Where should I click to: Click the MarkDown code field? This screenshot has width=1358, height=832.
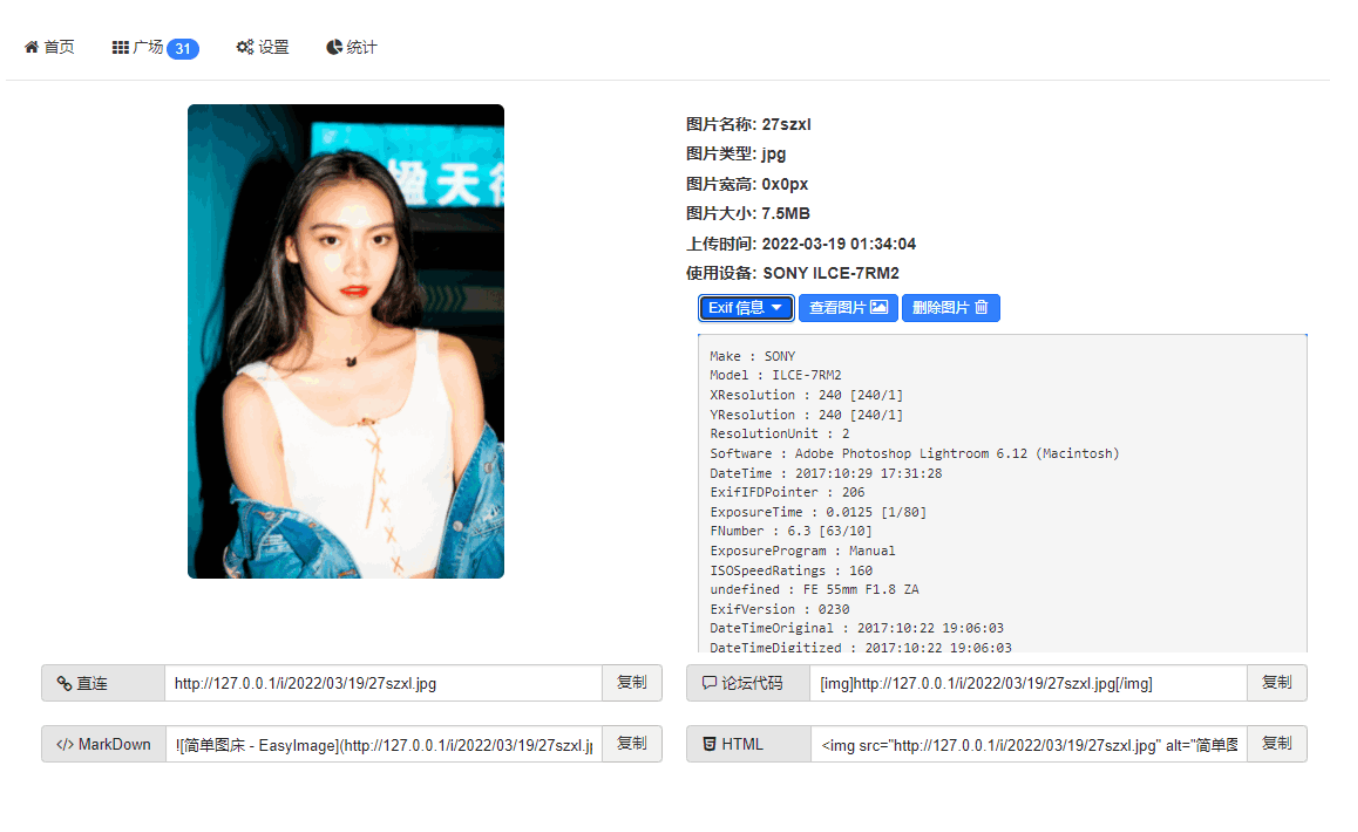(x=383, y=744)
